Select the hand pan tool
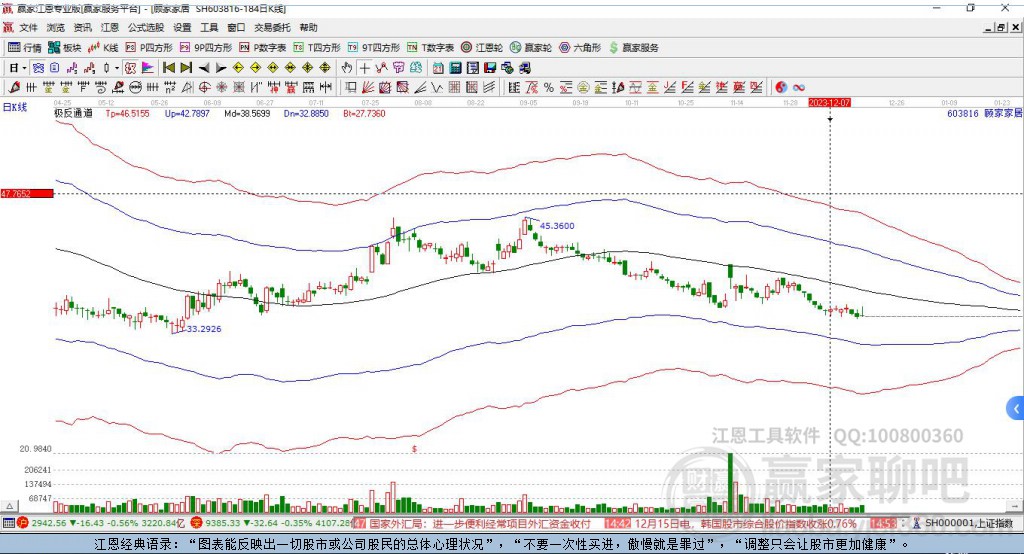Viewport: 1024px width, 554px height. pos(347,68)
